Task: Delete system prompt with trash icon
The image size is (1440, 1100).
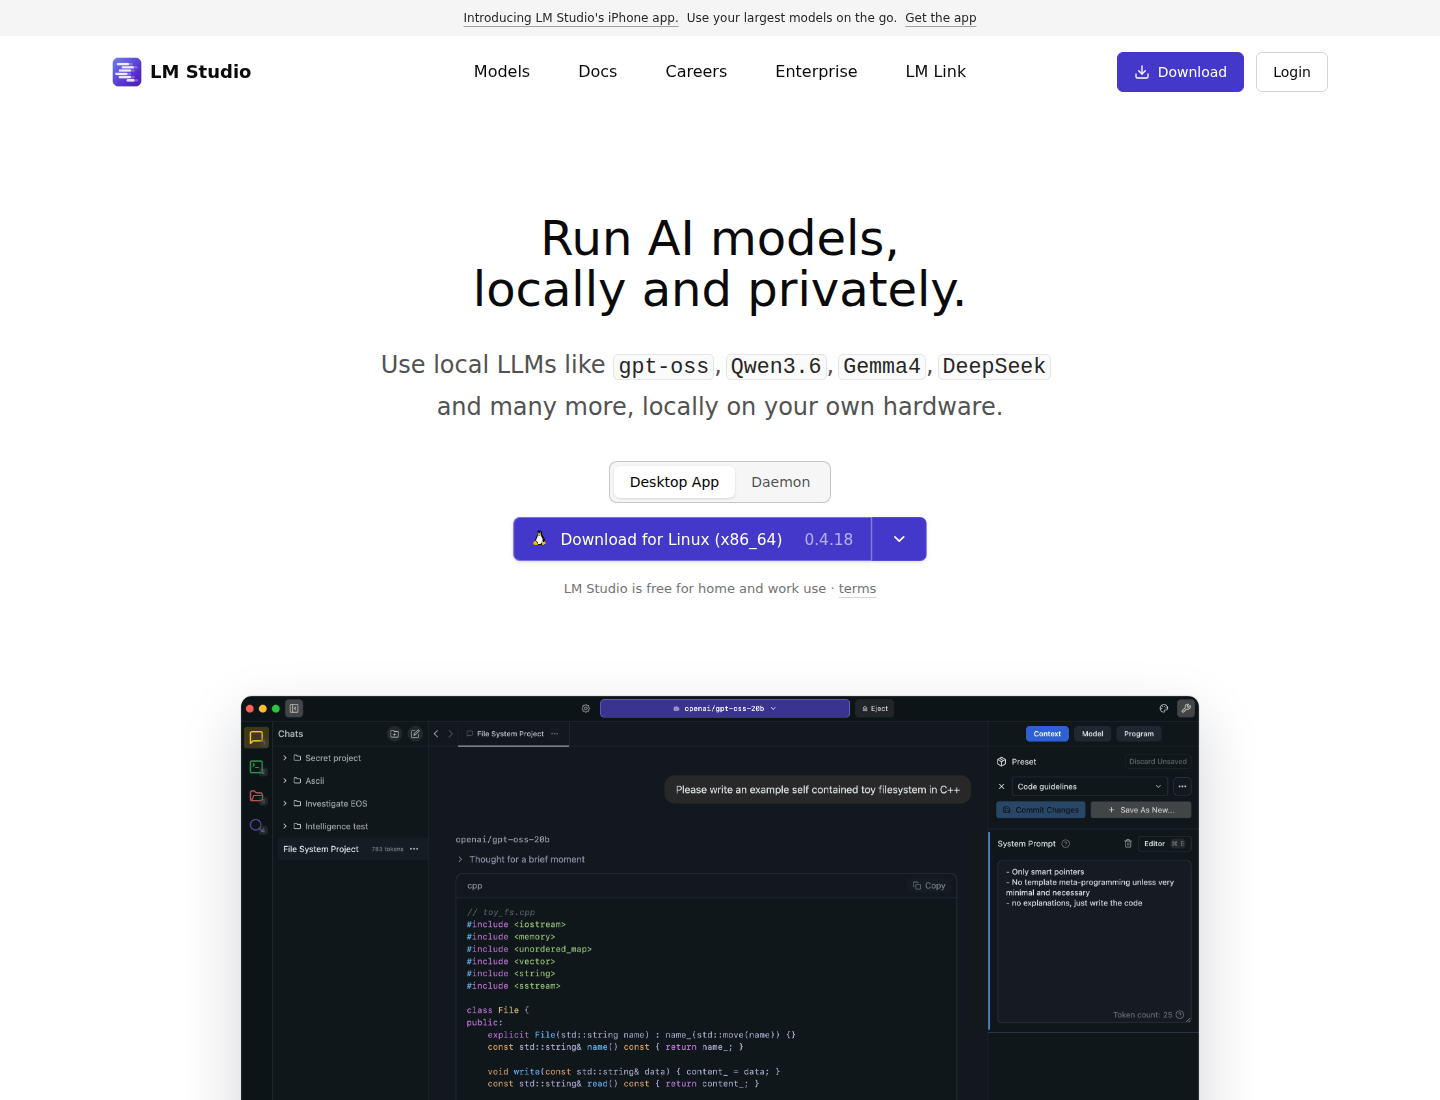Action: (1128, 843)
